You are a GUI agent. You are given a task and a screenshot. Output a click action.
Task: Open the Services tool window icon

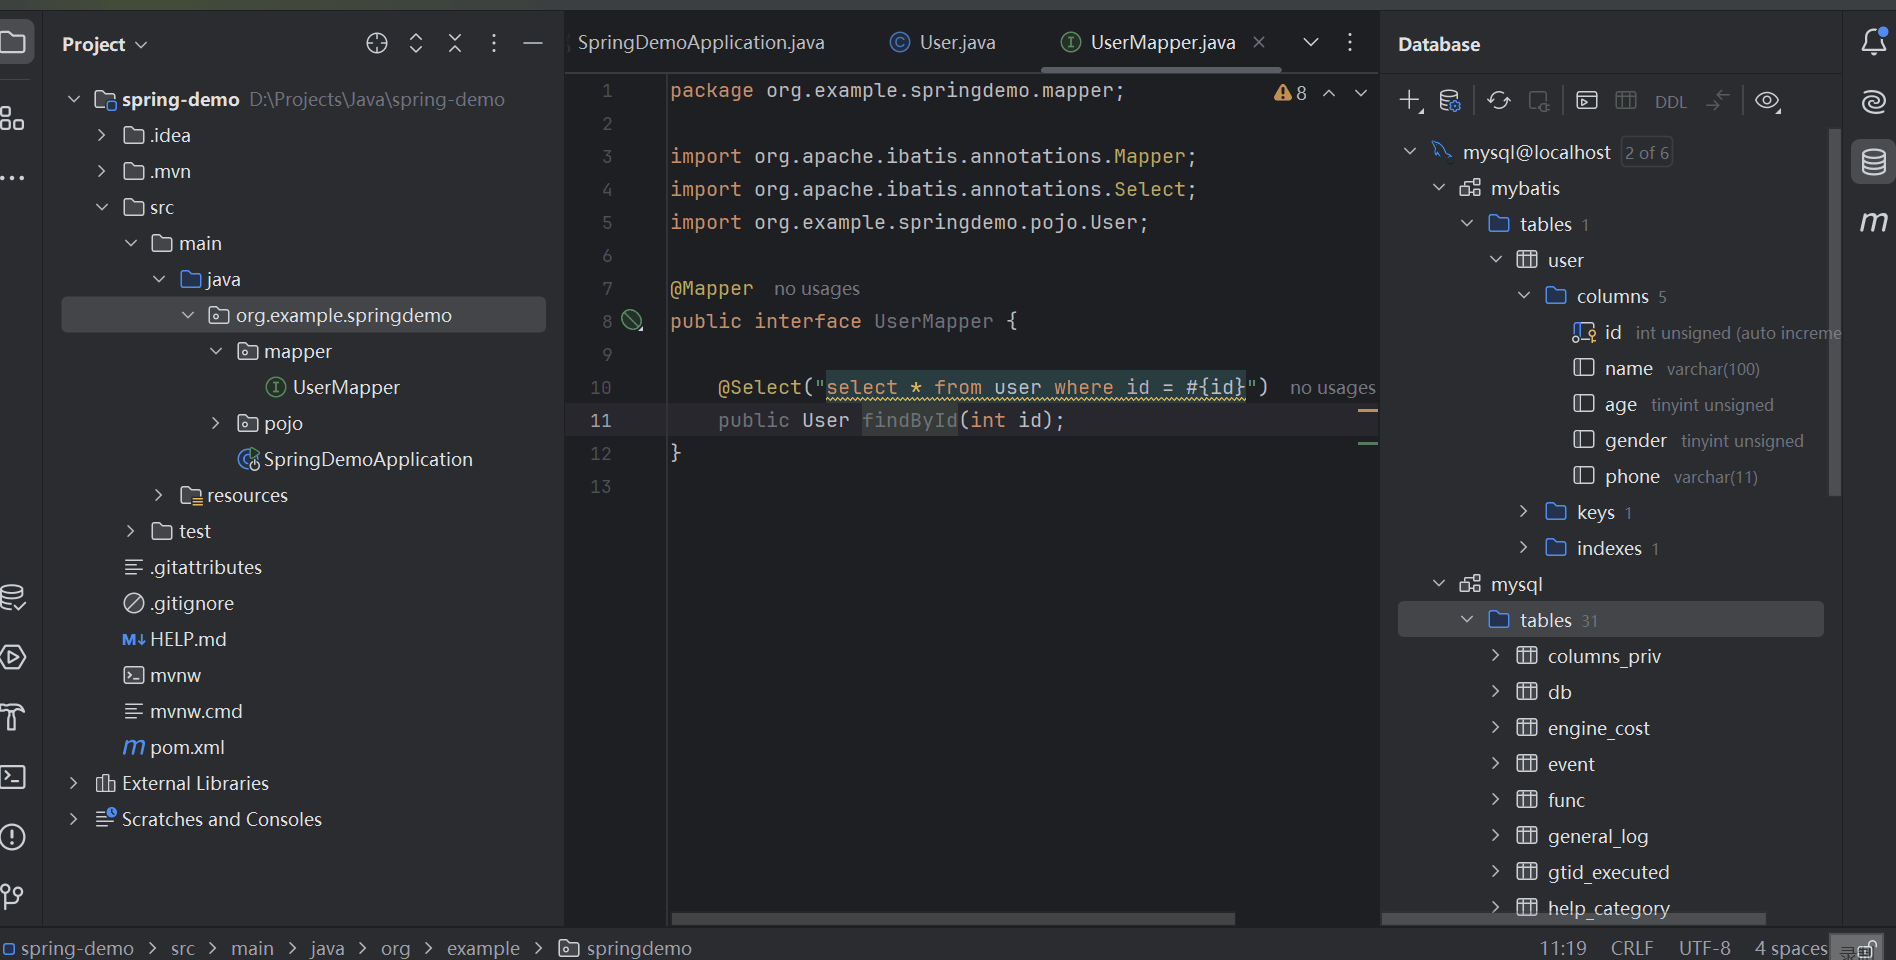(12, 657)
